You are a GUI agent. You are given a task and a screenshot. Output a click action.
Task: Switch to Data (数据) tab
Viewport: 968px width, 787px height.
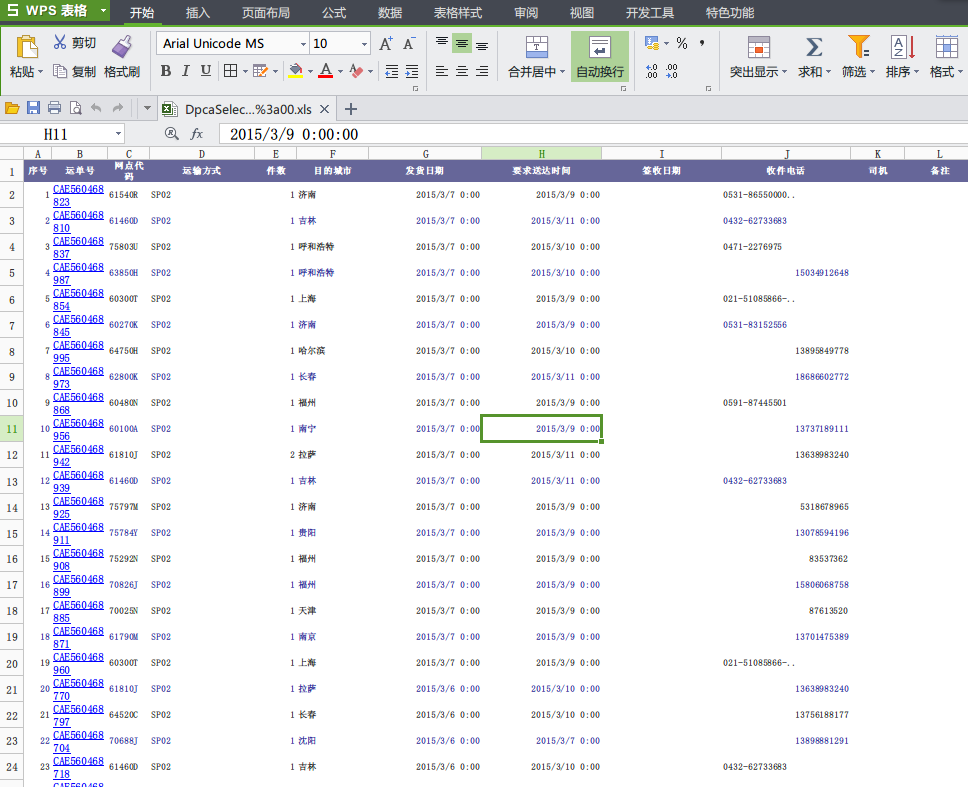390,12
